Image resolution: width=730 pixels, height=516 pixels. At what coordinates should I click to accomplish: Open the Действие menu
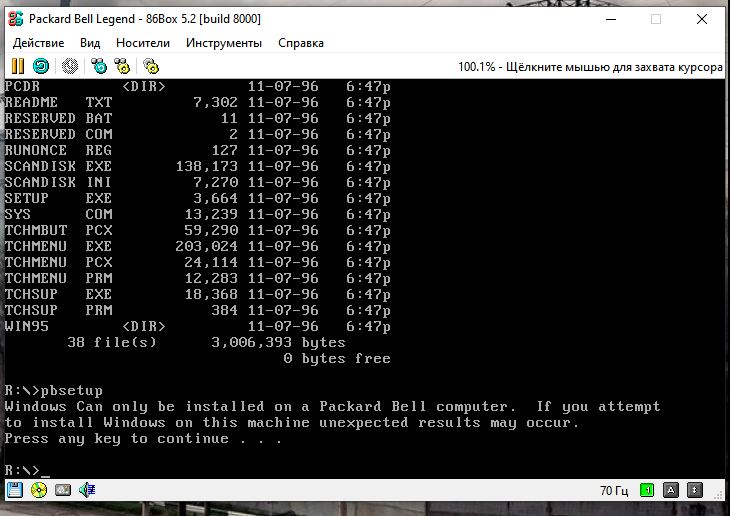(x=39, y=43)
